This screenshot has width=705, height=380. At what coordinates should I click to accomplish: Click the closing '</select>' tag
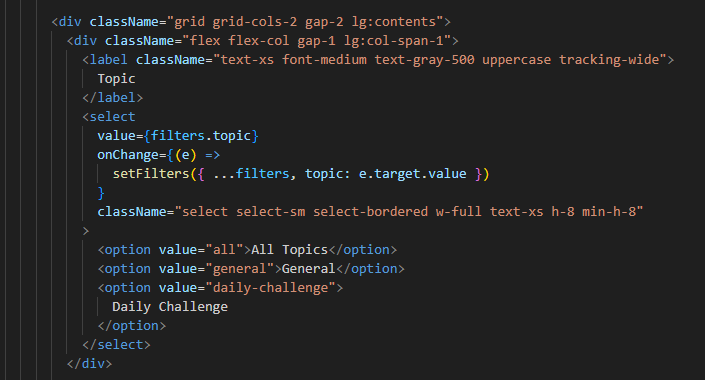click(116, 345)
